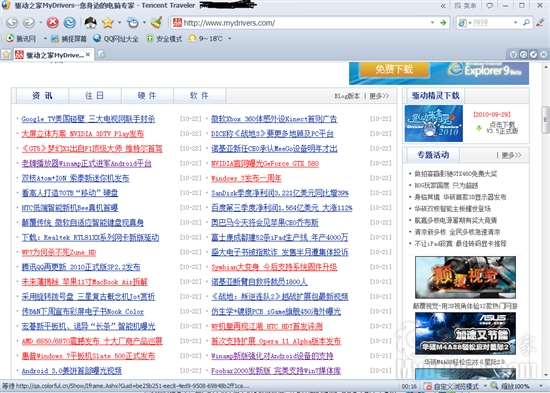550x393 pixels.
Task: Open dropdown next to Forward button
Action: [40, 23]
